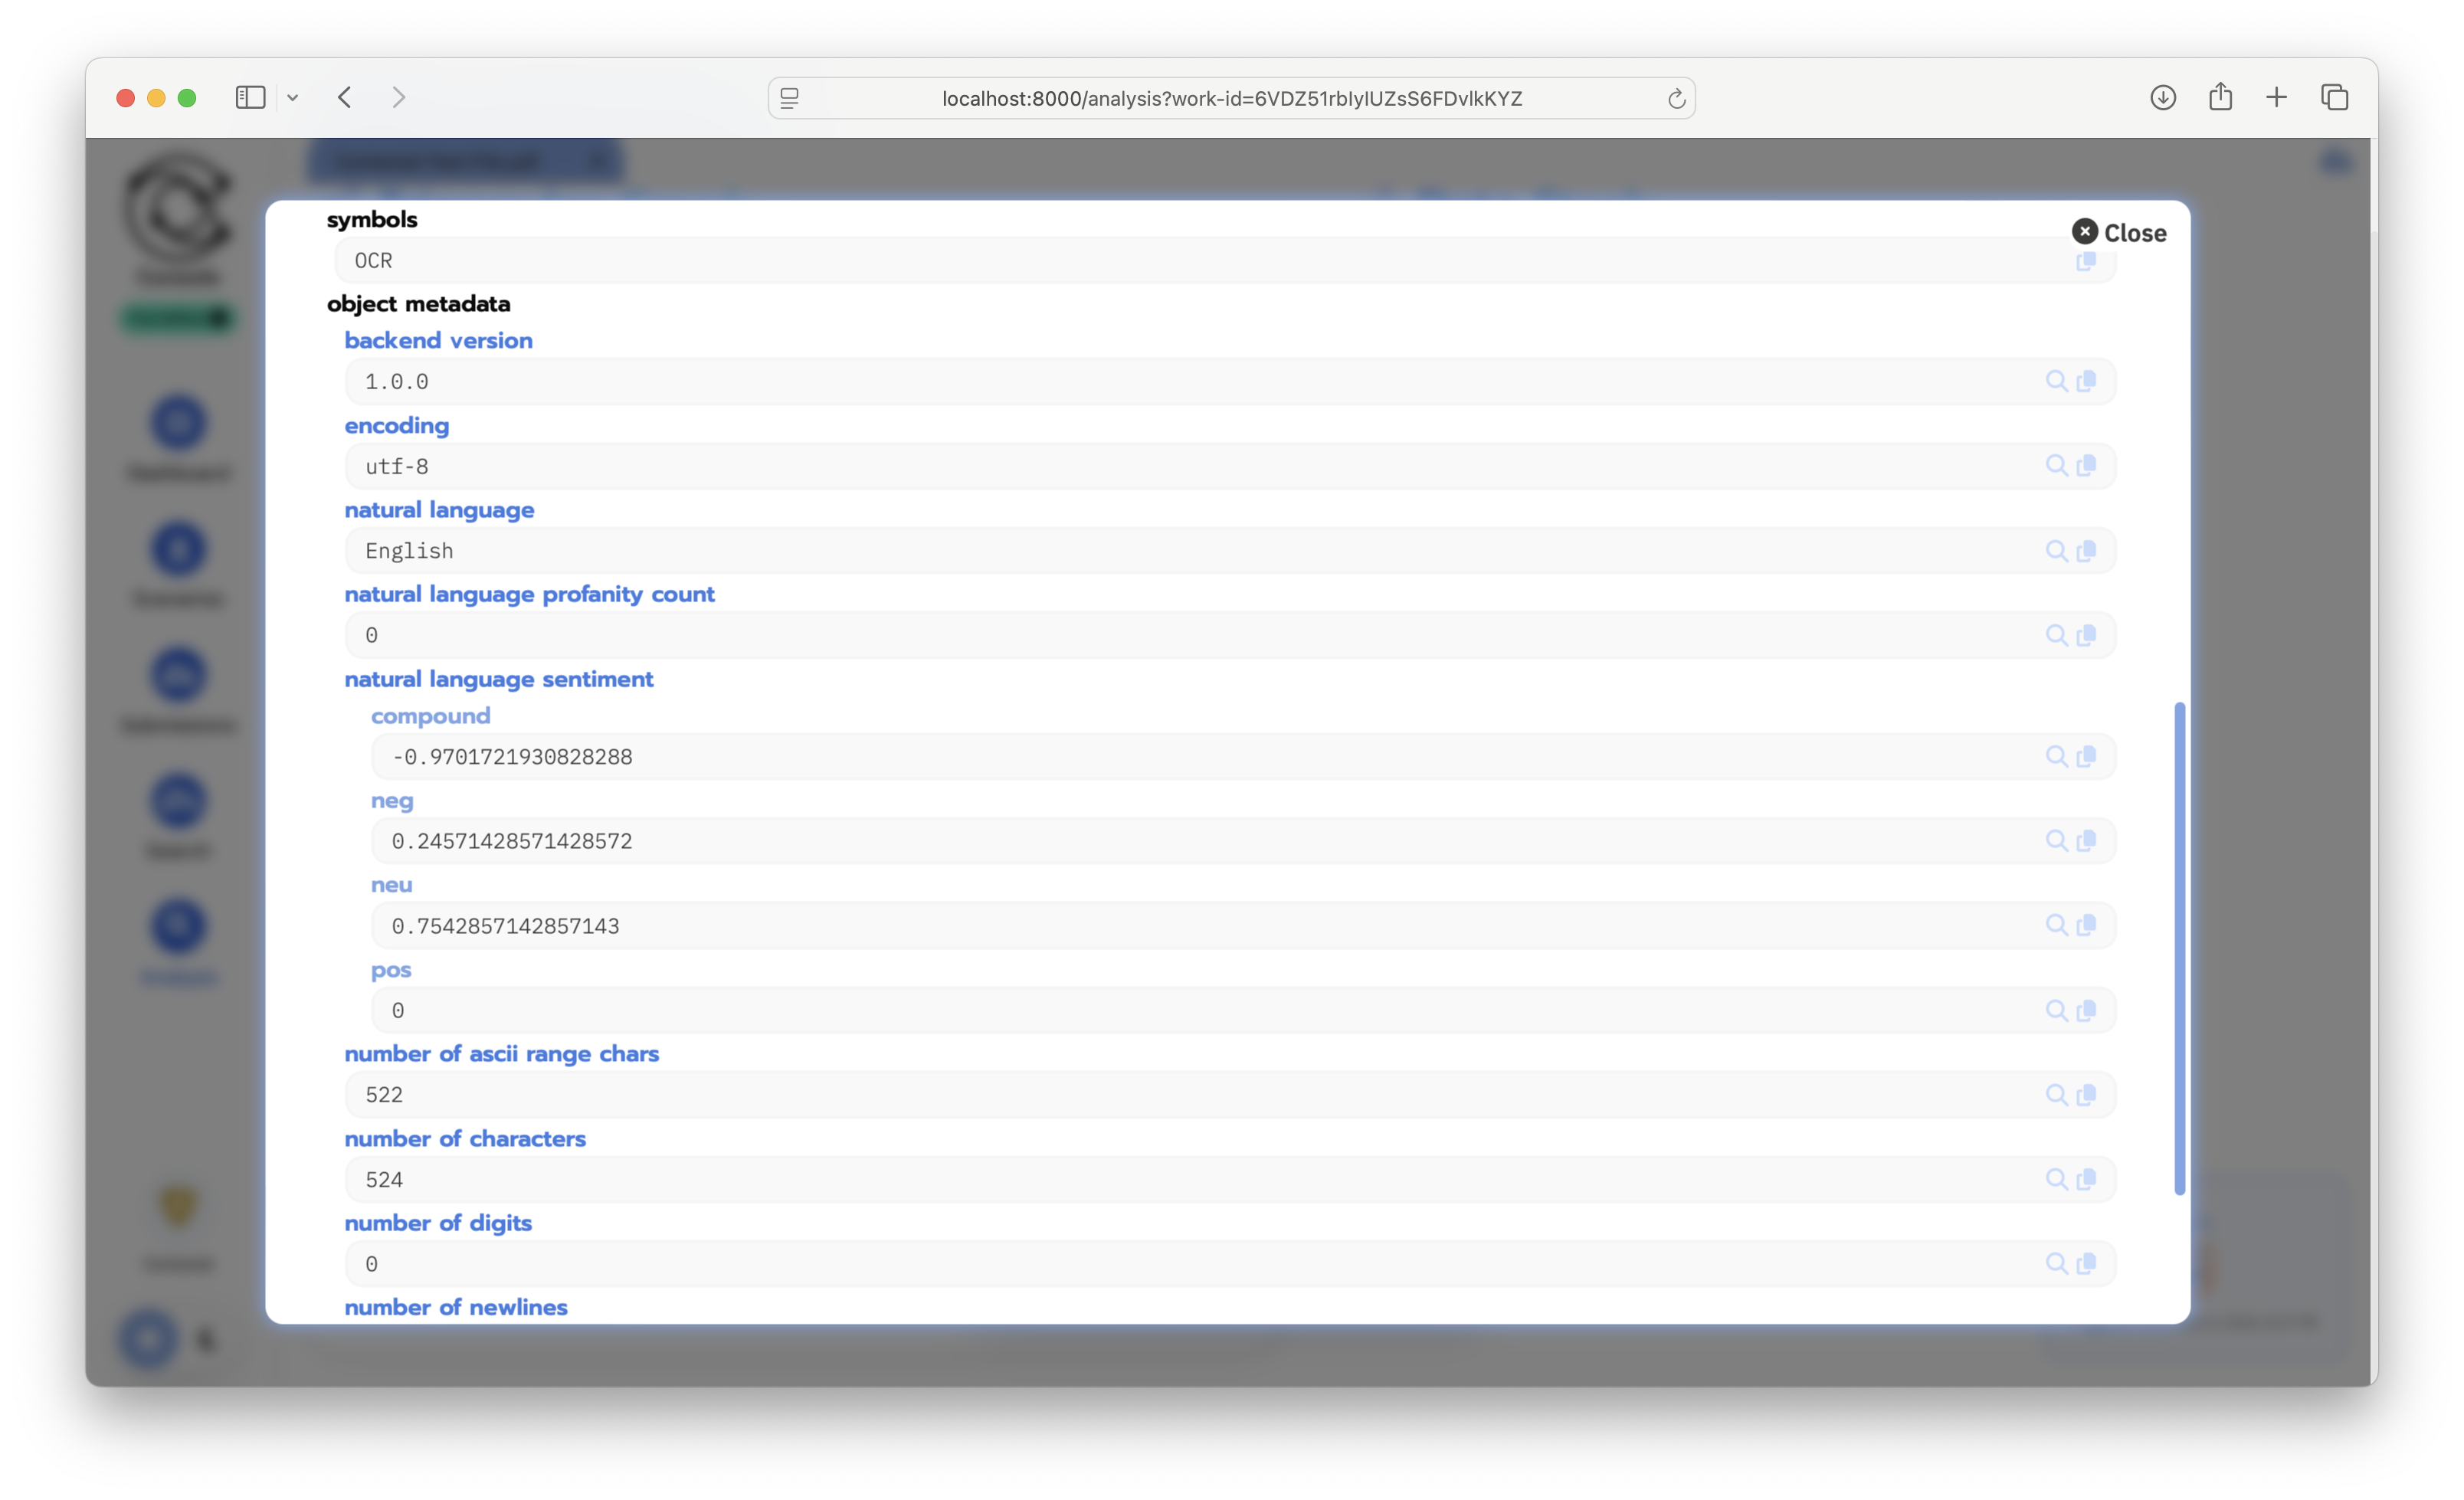Search by number of ascii range chars
Screen dimensions: 2464x1500
pyautogui.click(x=2055, y=1095)
